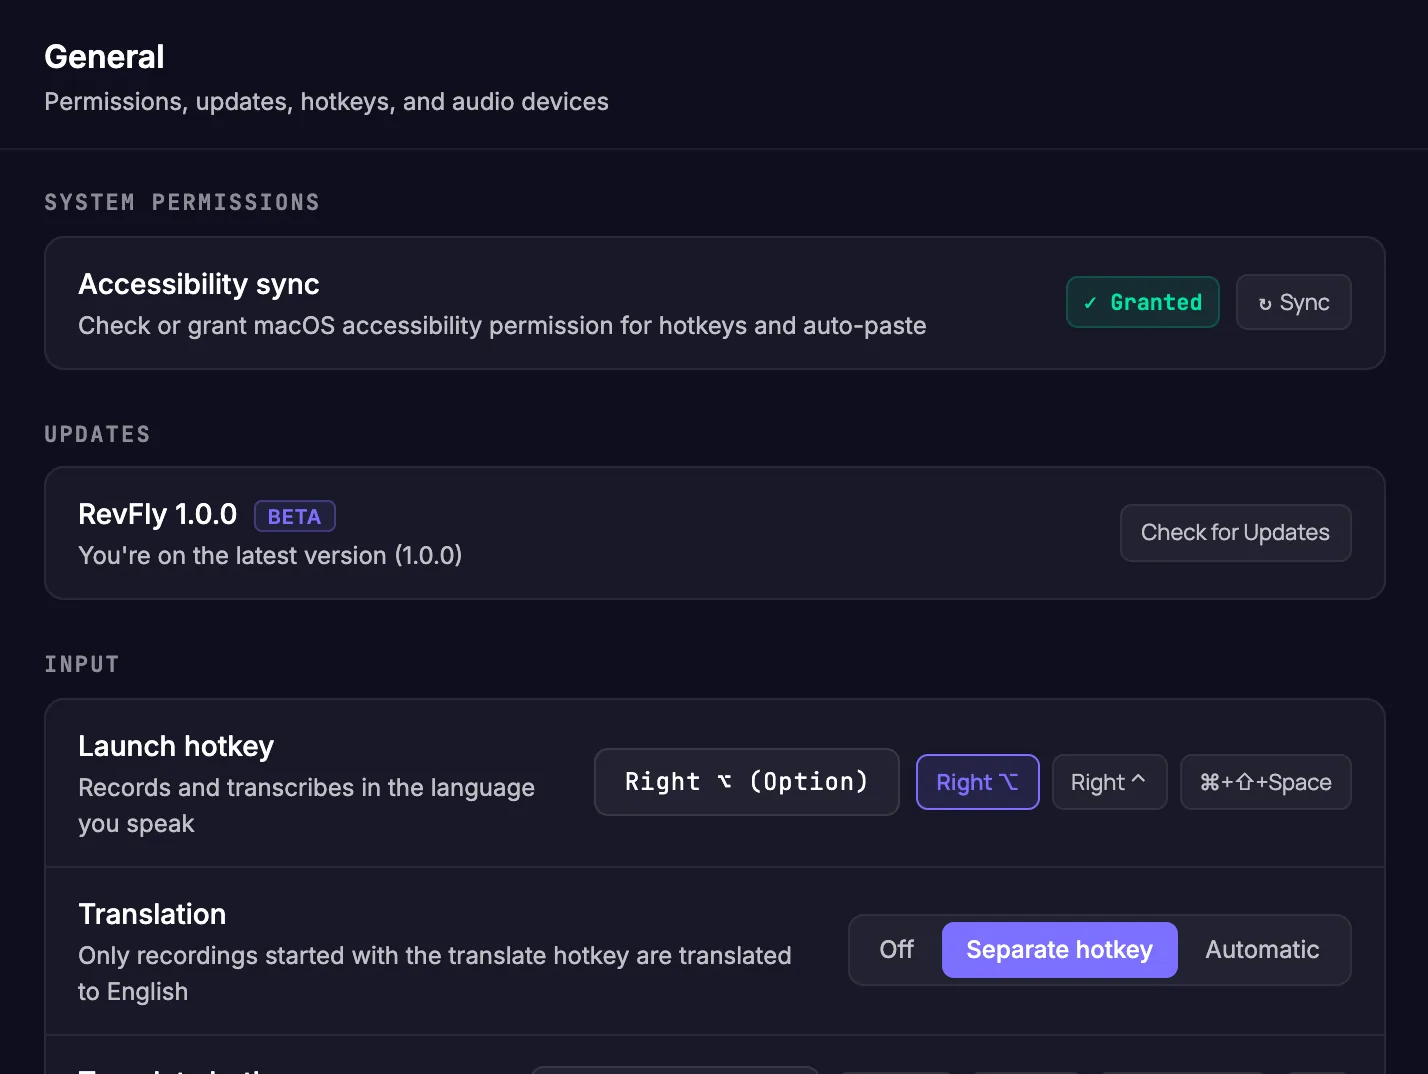The width and height of the screenshot is (1428, 1074).
Task: Click the SYSTEM PERMISSIONS section header
Action: (x=182, y=203)
